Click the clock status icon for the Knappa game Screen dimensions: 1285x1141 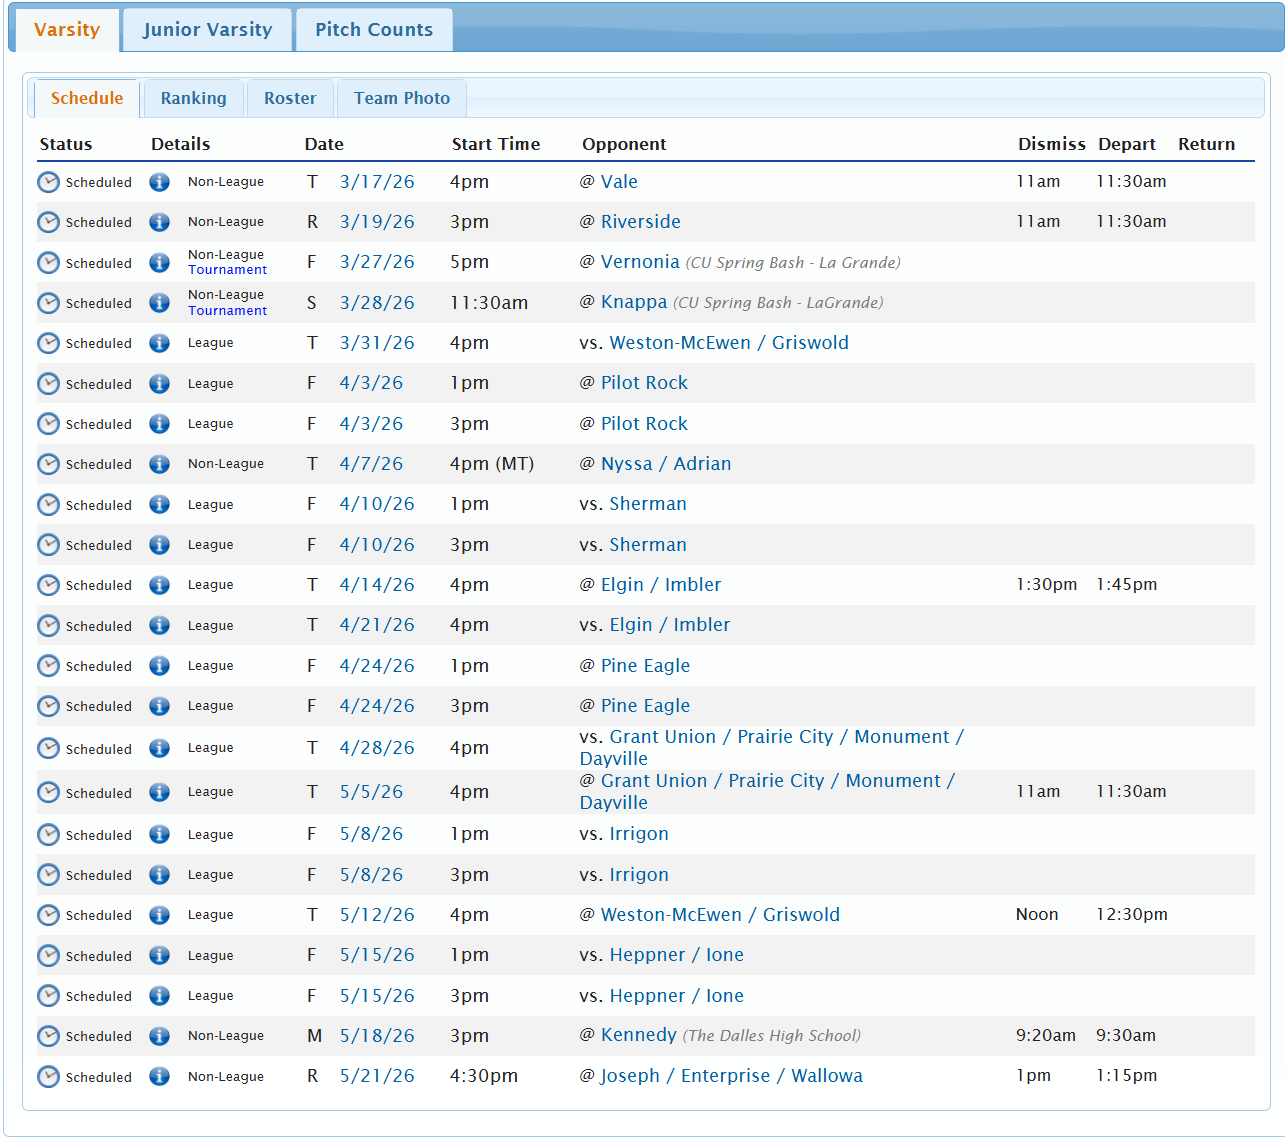click(x=48, y=303)
